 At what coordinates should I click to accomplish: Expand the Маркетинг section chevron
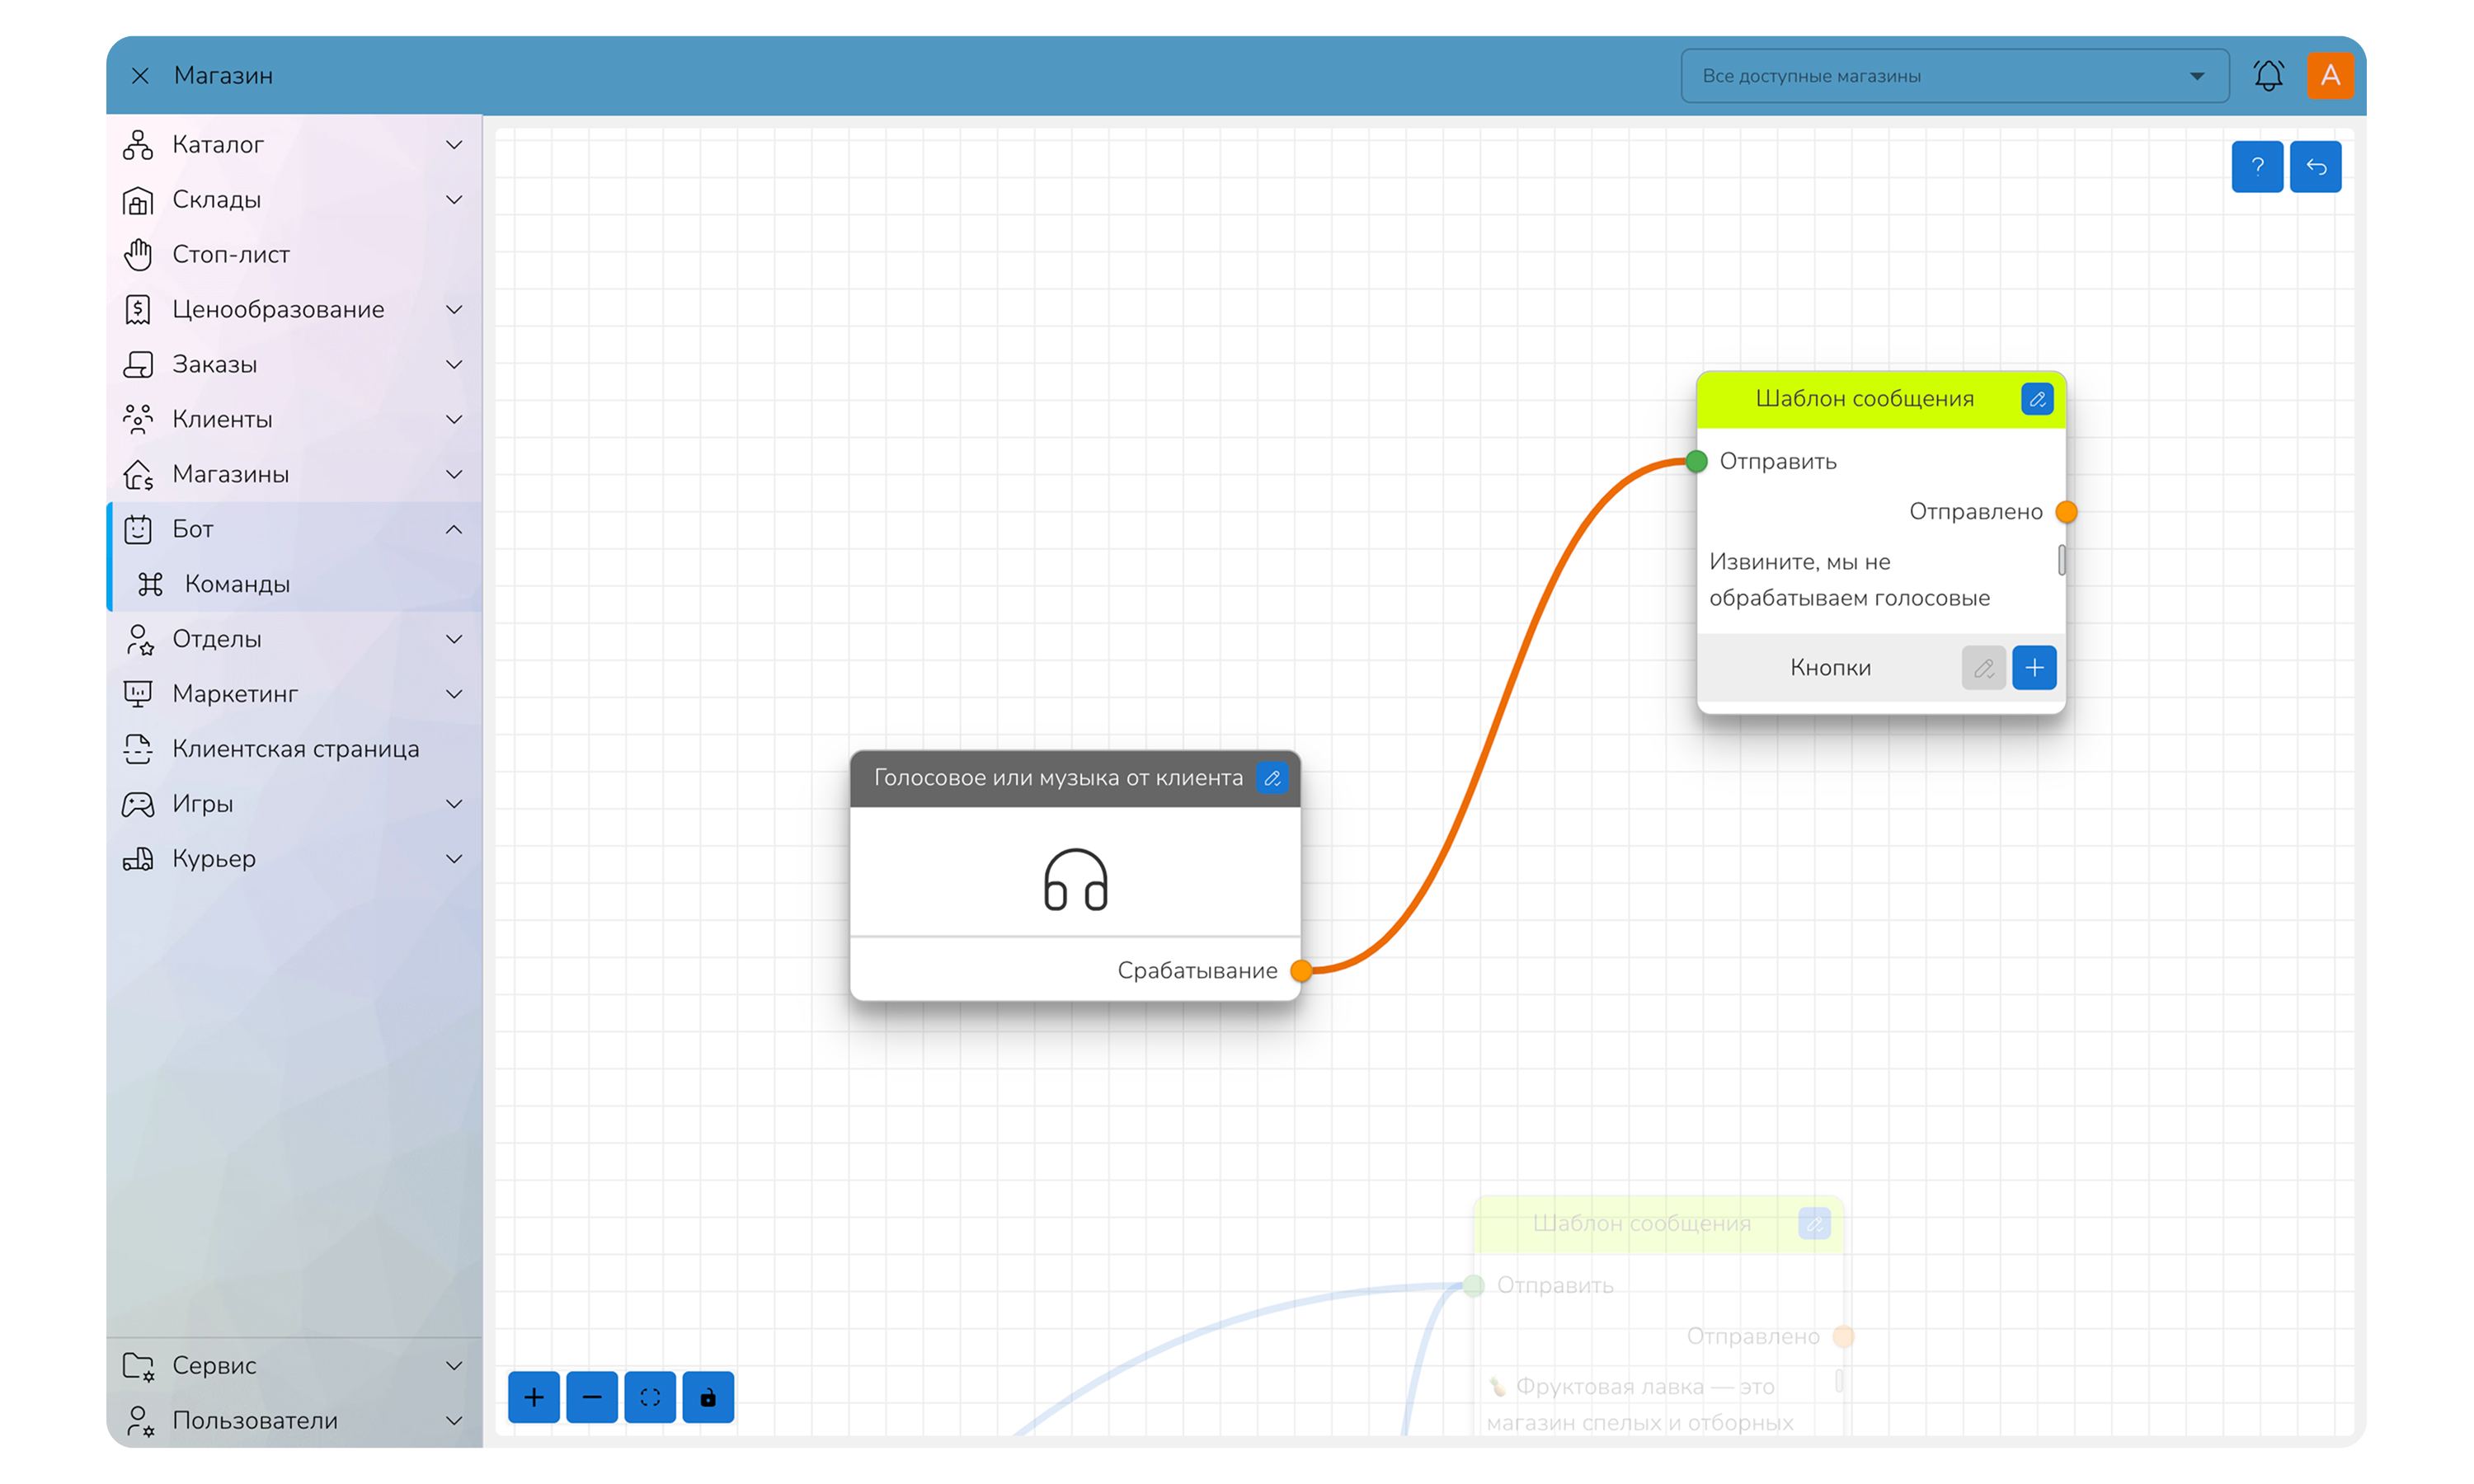point(453,694)
